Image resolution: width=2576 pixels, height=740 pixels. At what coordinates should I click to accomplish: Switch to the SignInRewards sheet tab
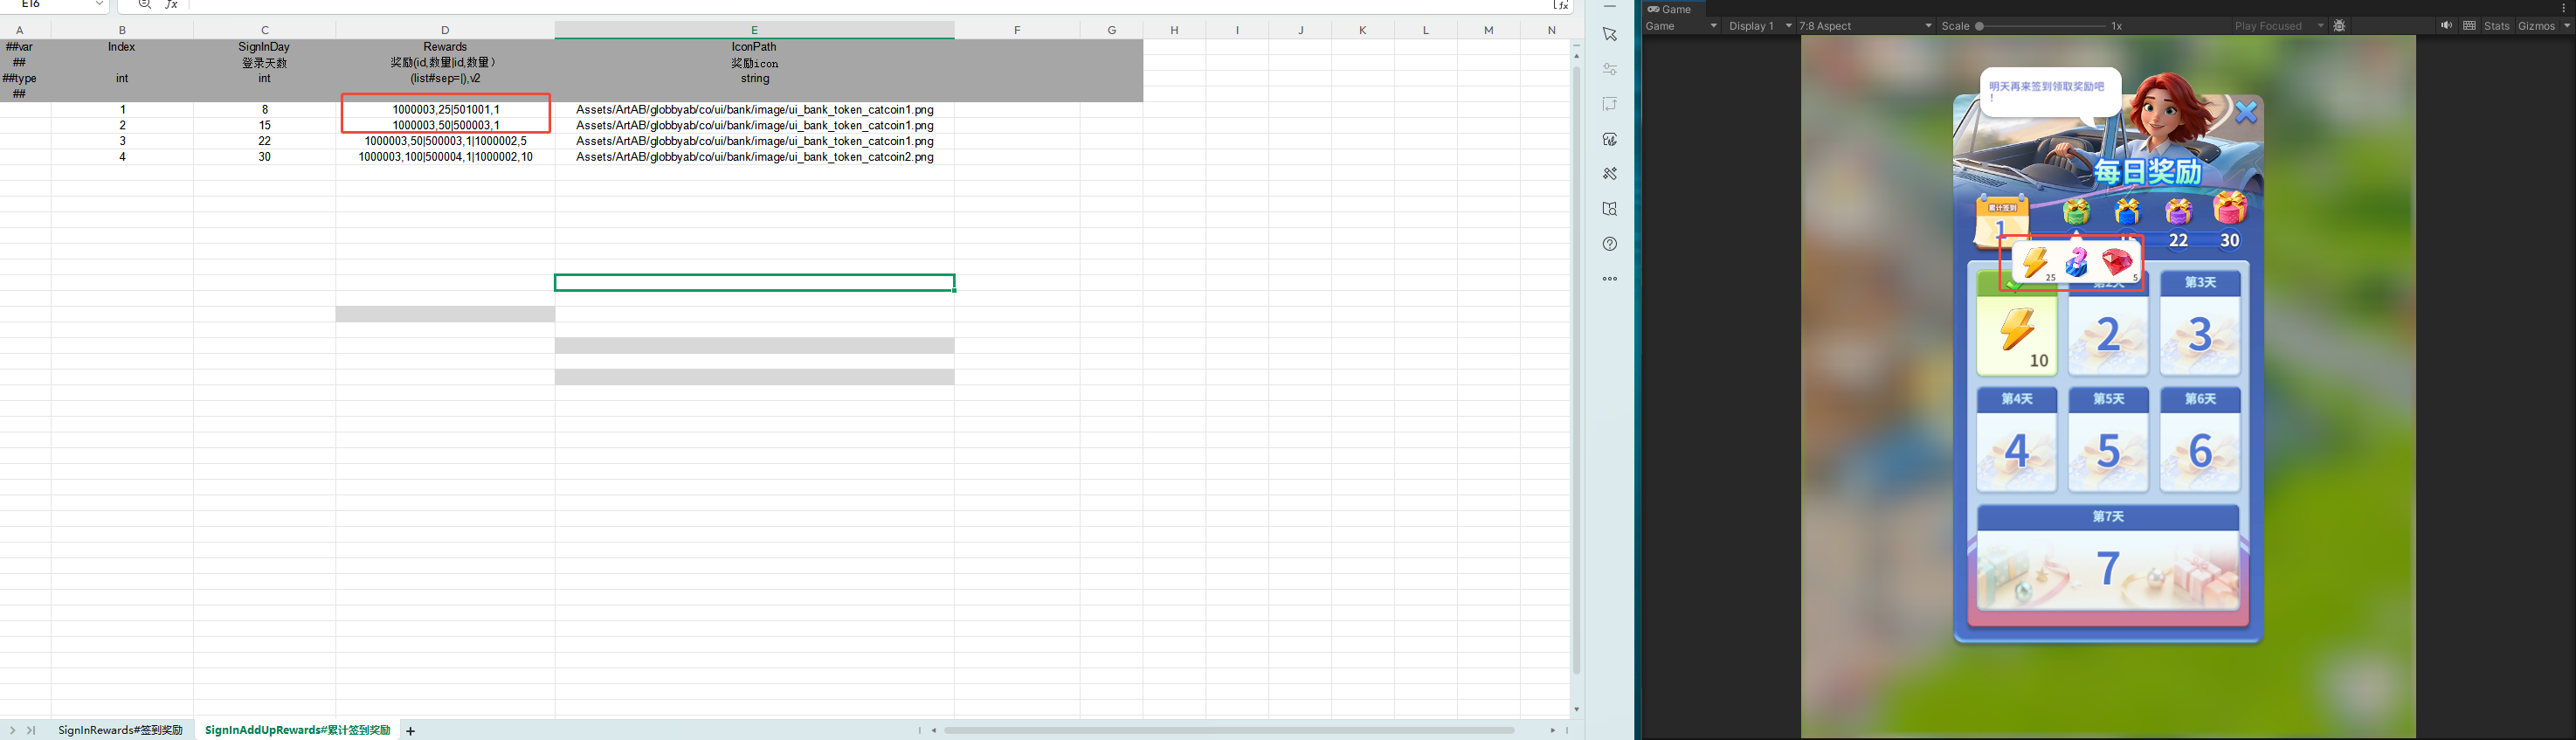120,731
